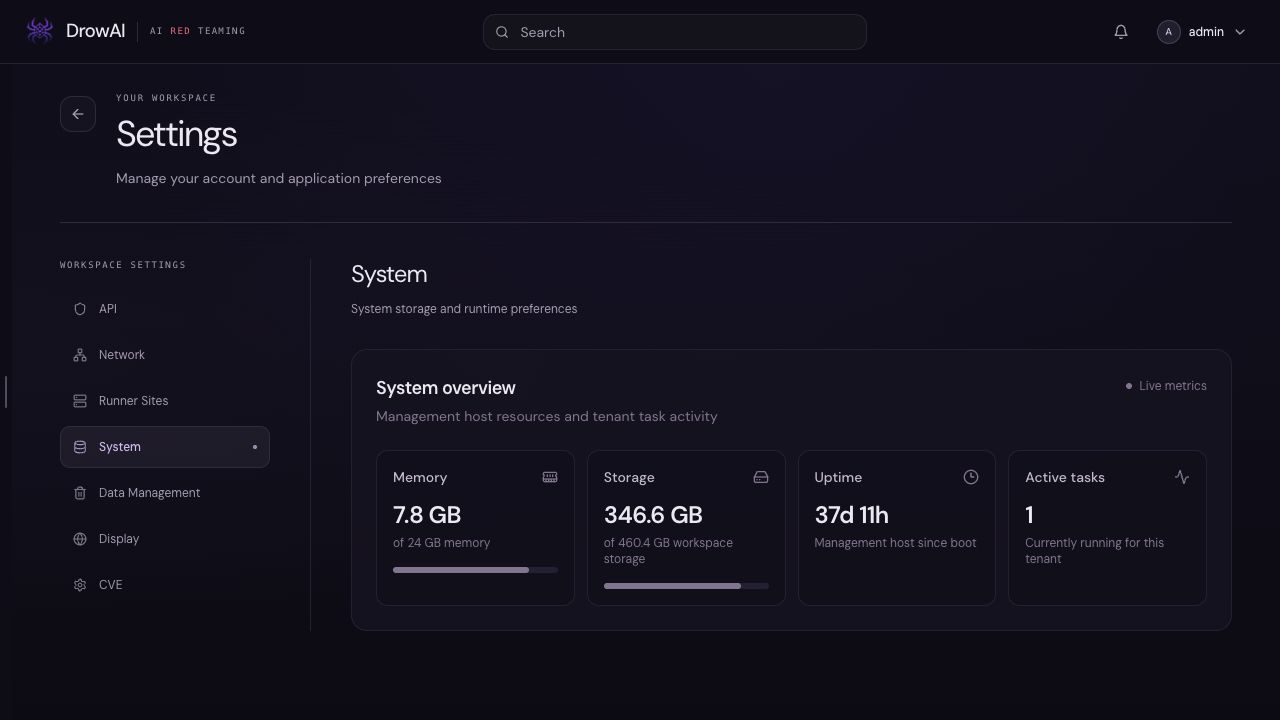Click the 346.6 GB storage value
The height and width of the screenshot is (720, 1280).
click(653, 515)
